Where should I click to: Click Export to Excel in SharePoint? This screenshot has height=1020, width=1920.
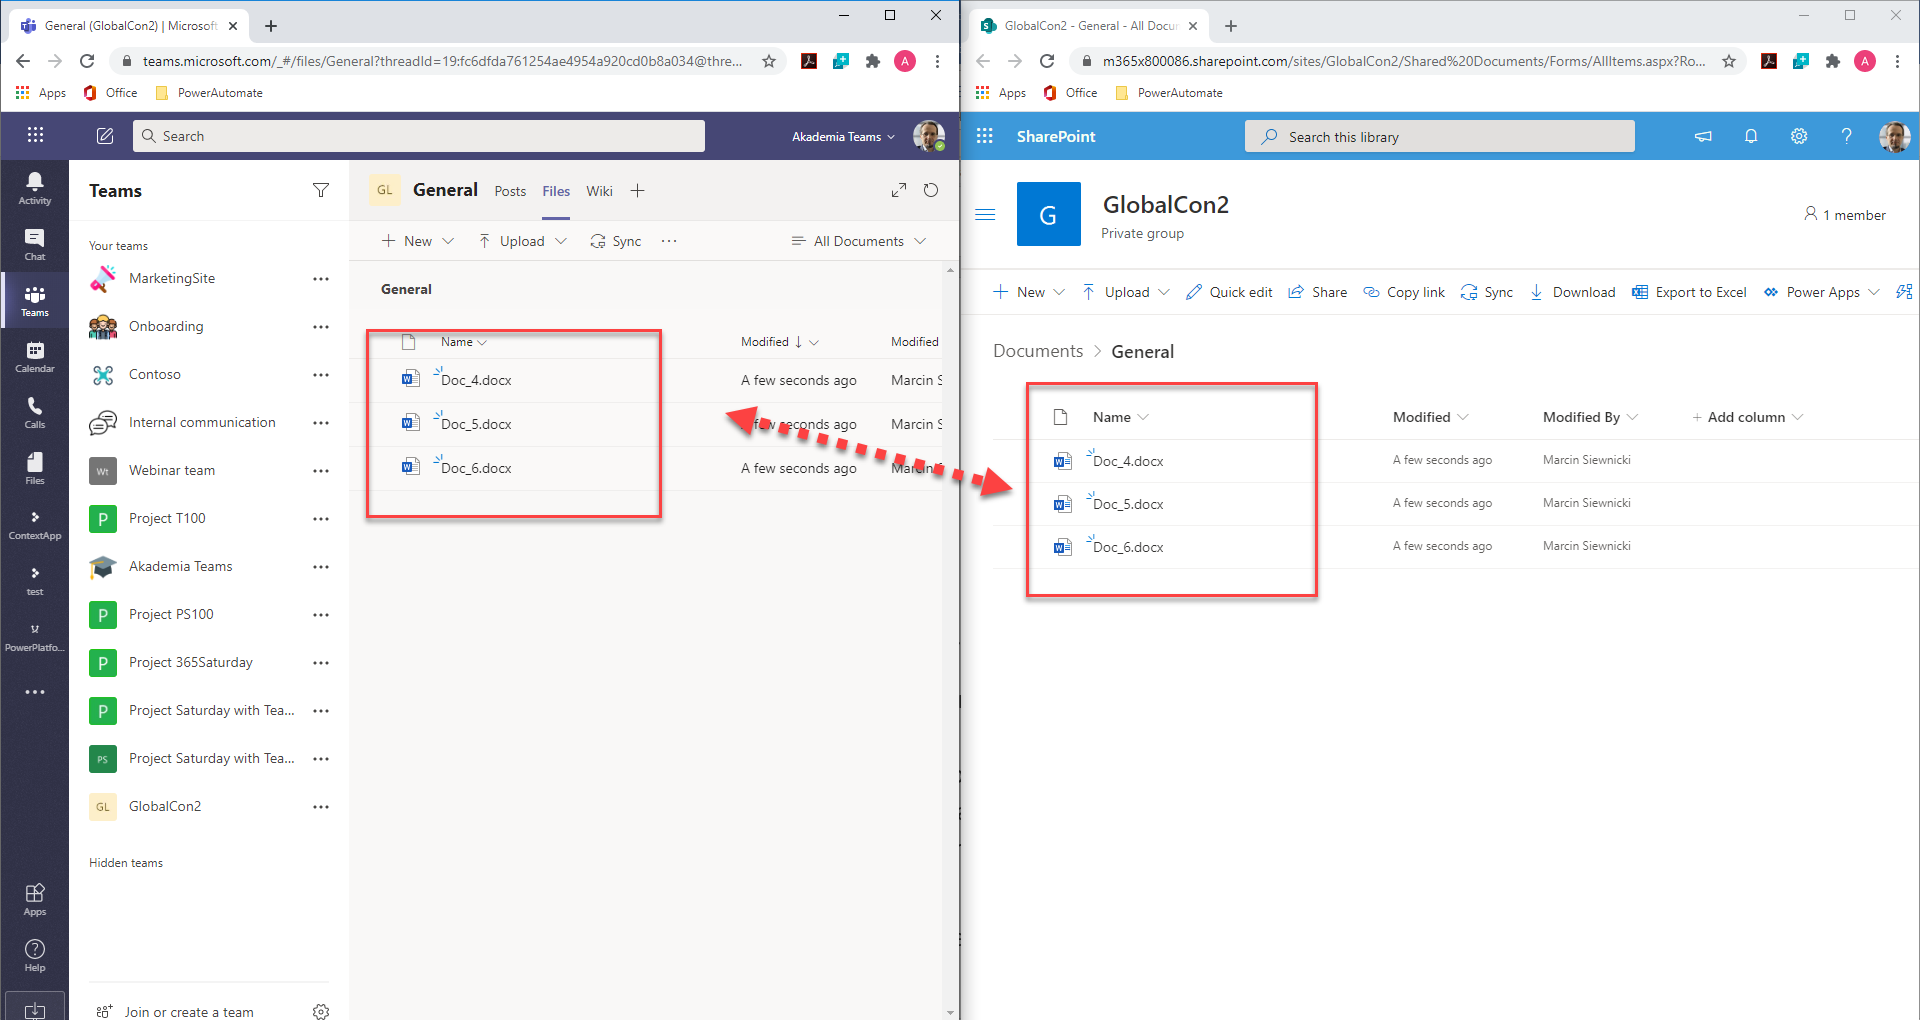(1689, 292)
